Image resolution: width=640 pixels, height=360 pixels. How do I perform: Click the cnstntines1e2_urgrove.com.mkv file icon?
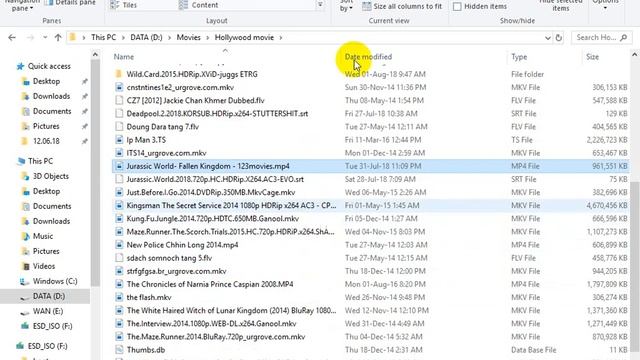click(119, 87)
